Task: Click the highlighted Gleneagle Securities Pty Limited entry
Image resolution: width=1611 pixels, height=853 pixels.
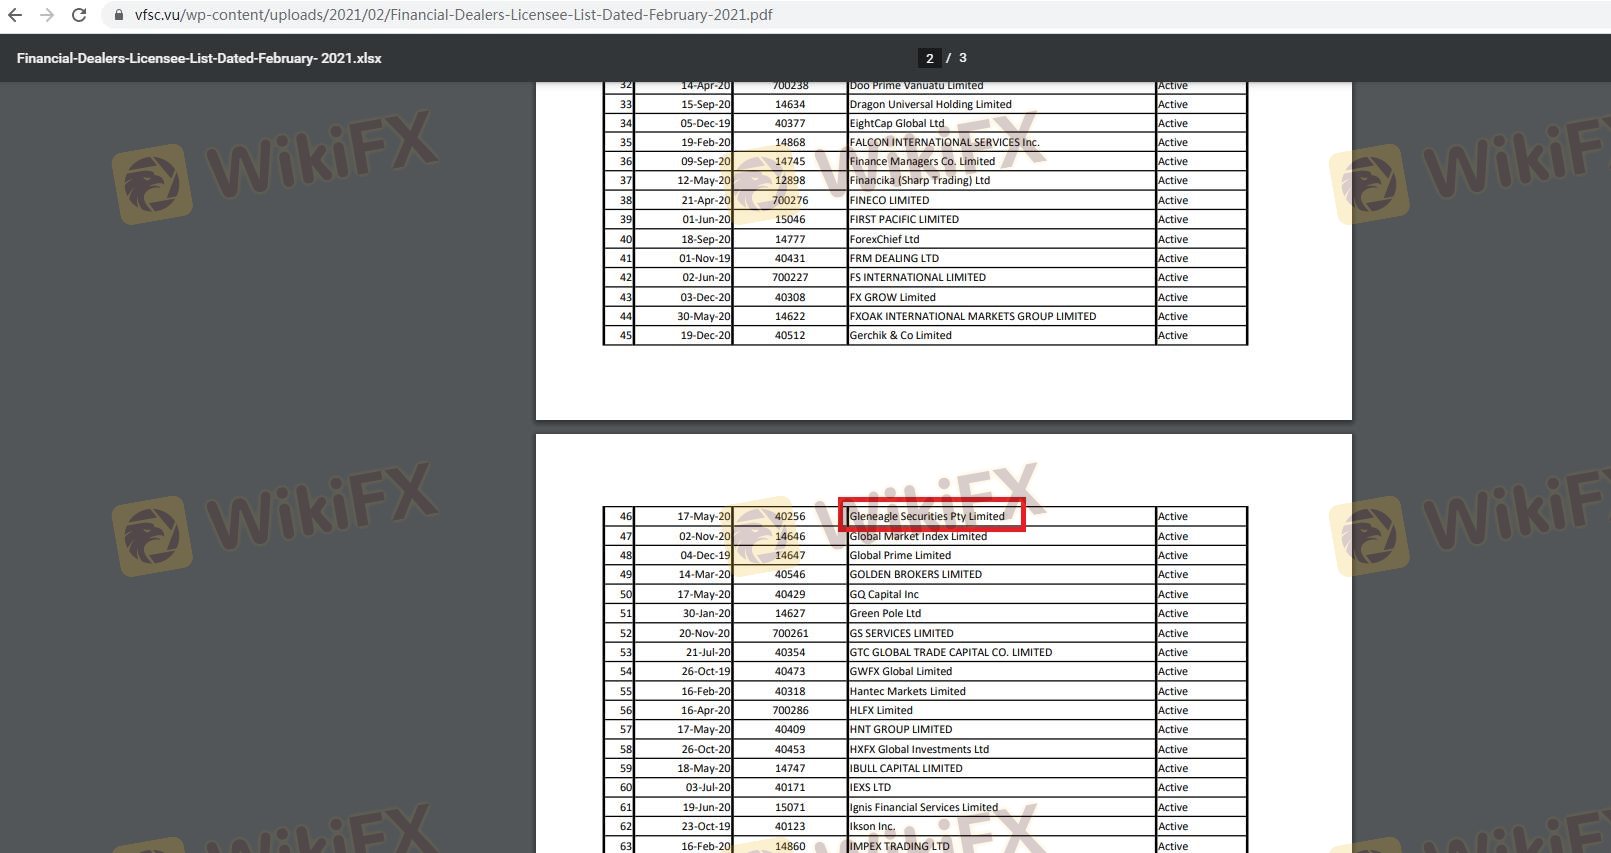Action: 927,516
